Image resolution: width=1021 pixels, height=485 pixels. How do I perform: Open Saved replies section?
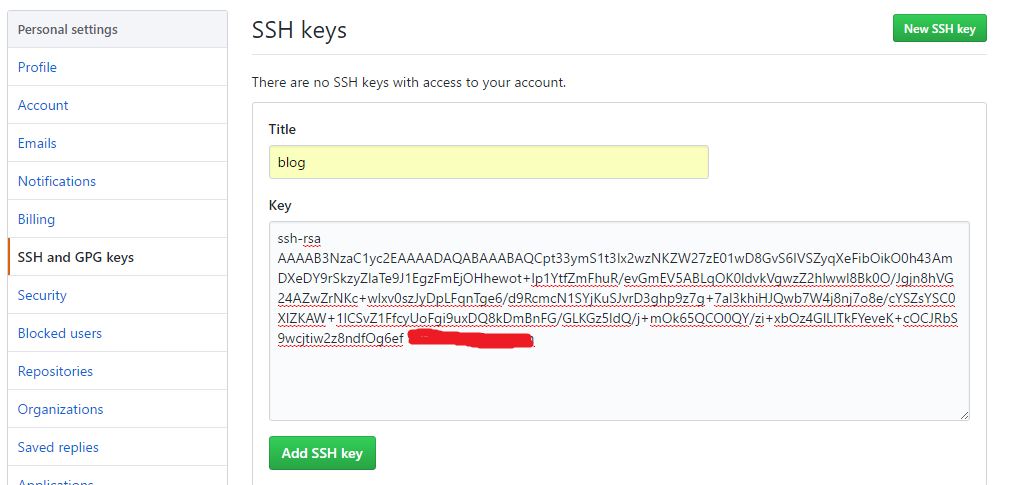(58, 447)
